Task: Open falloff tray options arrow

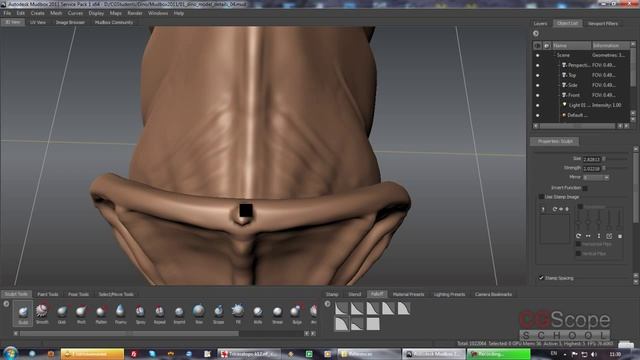Action: click(327, 304)
